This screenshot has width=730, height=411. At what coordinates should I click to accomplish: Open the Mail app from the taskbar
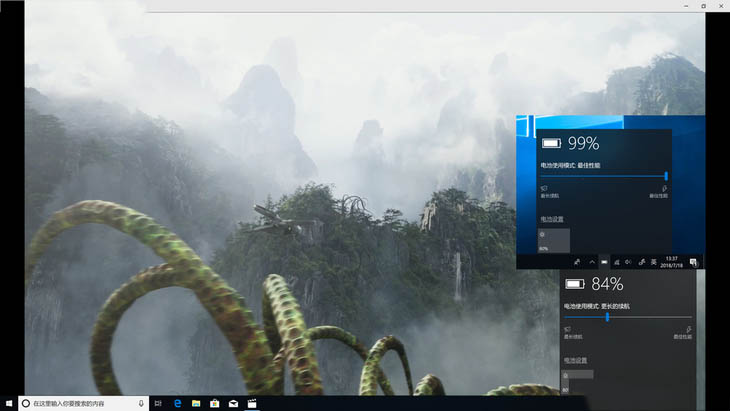tap(233, 404)
